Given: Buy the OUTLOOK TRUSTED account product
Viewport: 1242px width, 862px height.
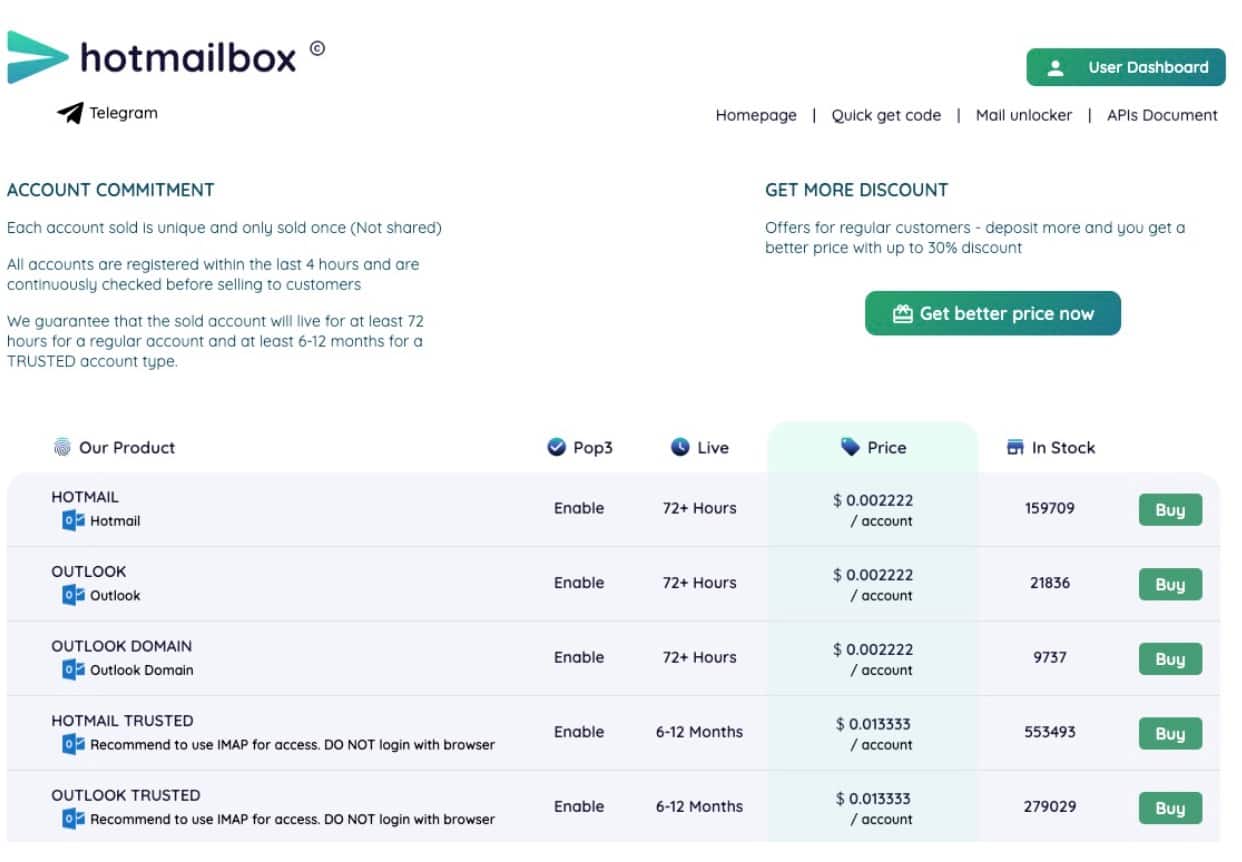Looking at the screenshot, I should click(1170, 808).
